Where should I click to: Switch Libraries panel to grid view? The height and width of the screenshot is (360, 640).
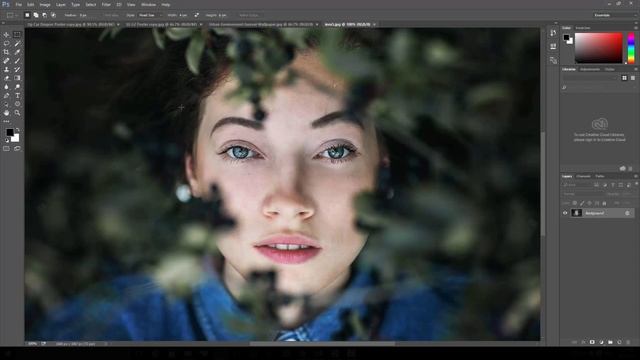click(624, 78)
